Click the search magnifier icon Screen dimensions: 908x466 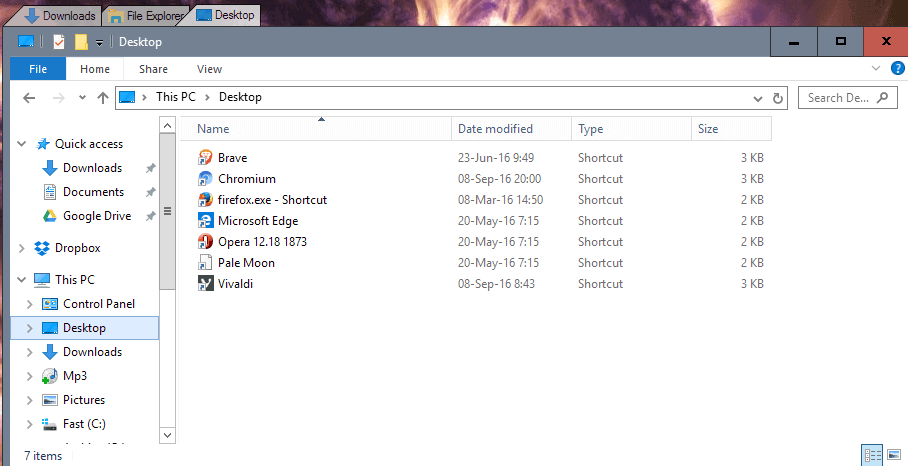pyautogui.click(x=883, y=97)
